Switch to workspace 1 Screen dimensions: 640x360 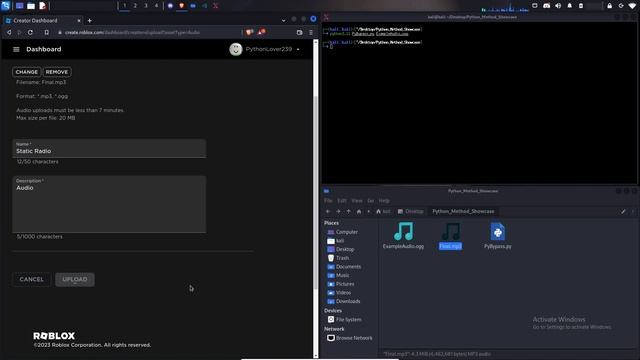pyautogui.click(x=124, y=6)
